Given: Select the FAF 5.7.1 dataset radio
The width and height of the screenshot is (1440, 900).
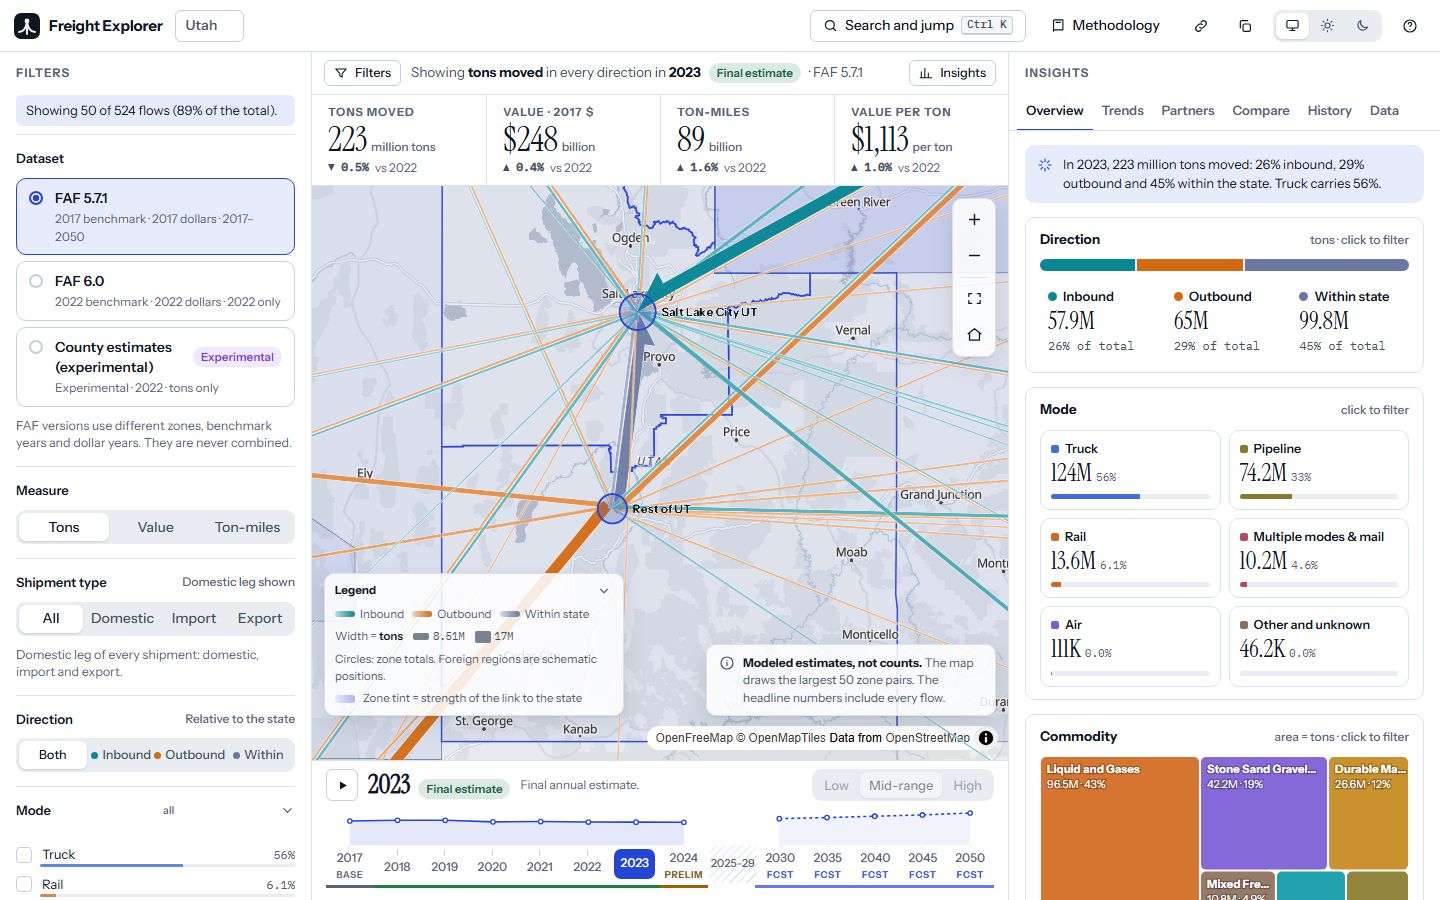Looking at the screenshot, I should click(36, 198).
